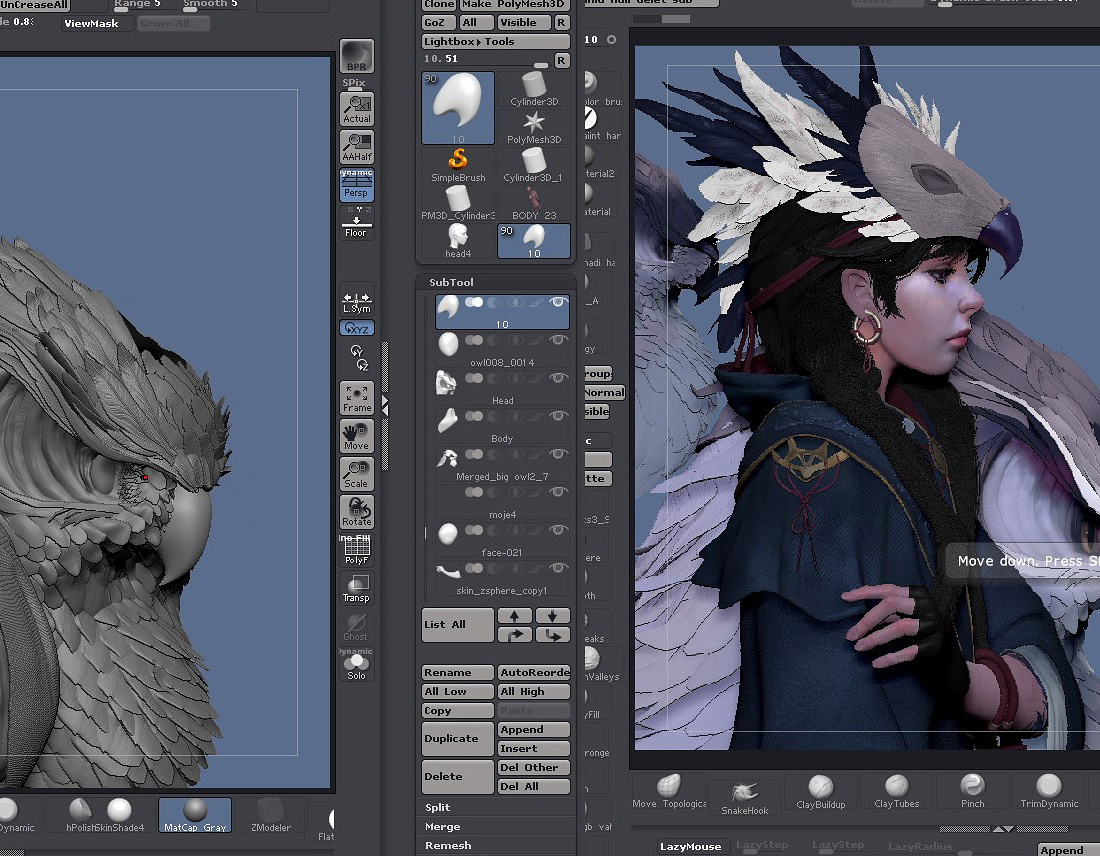The height and width of the screenshot is (856, 1100).
Task: Click the AutoReorder button
Action: (534, 672)
